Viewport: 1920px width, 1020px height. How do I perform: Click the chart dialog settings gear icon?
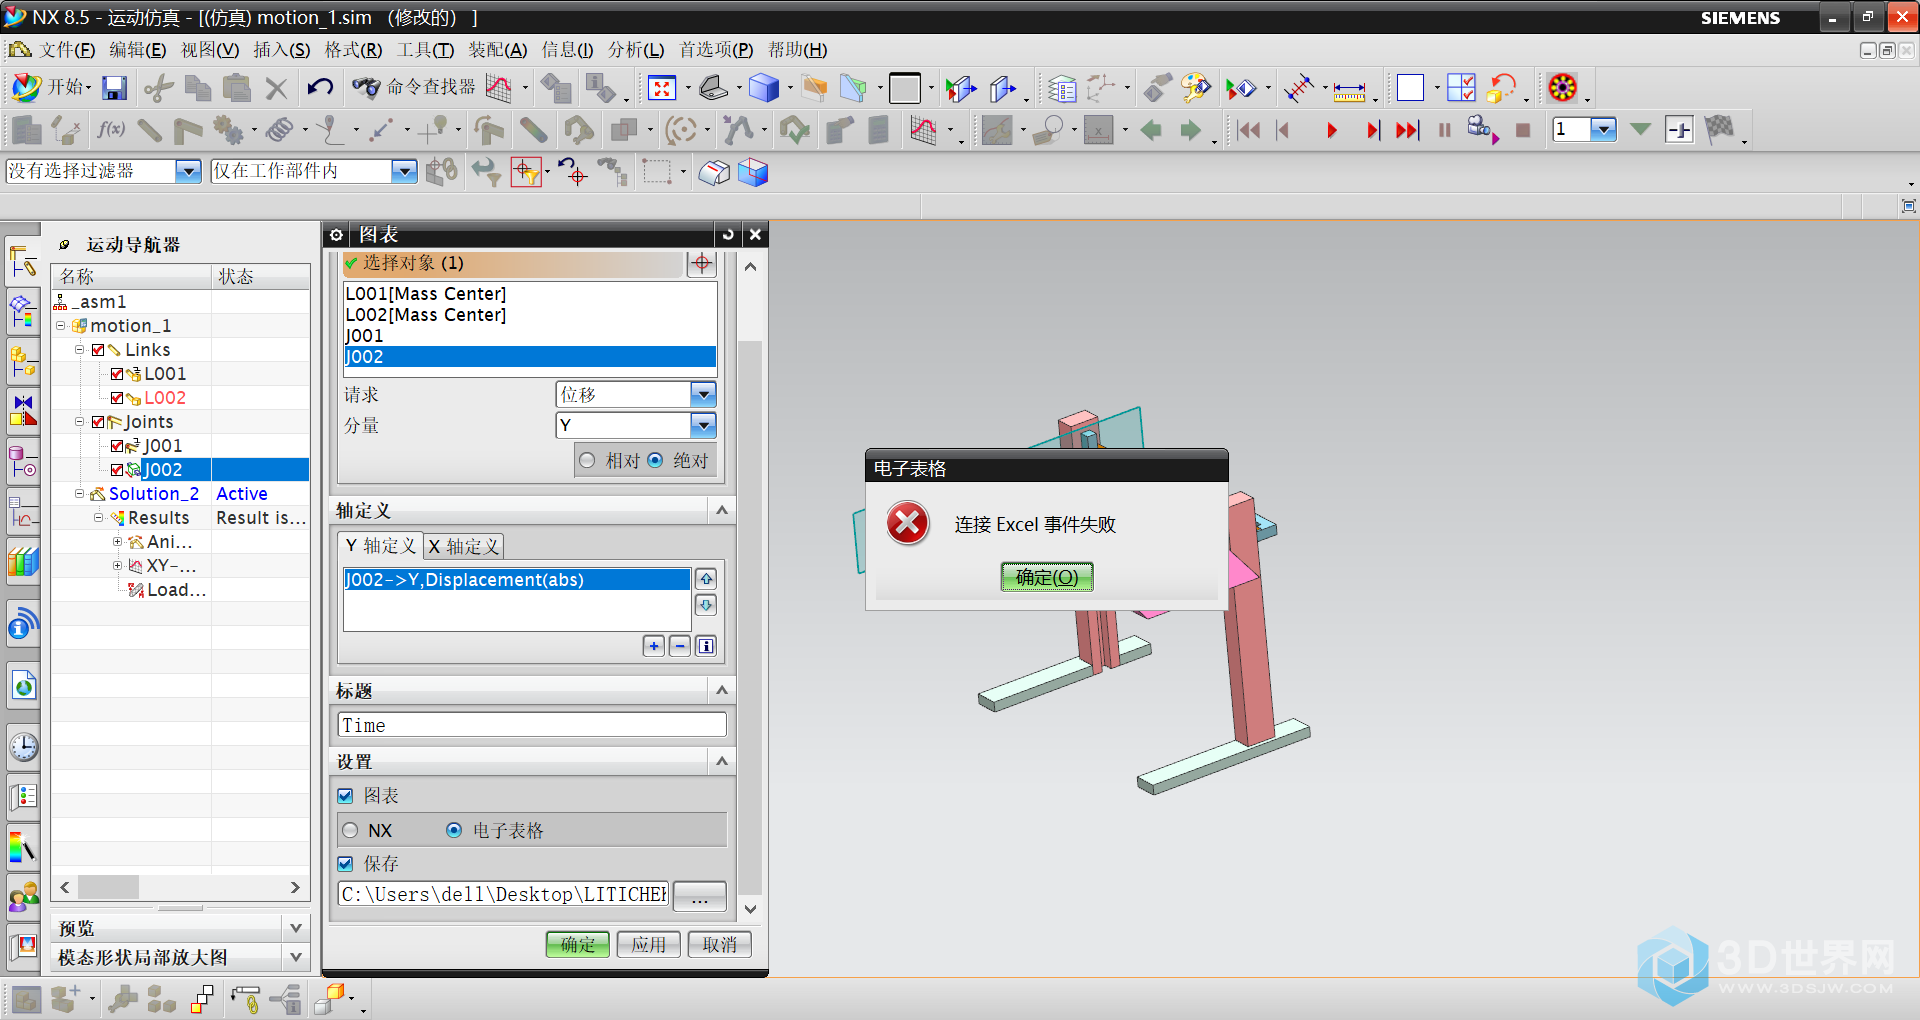click(x=337, y=235)
